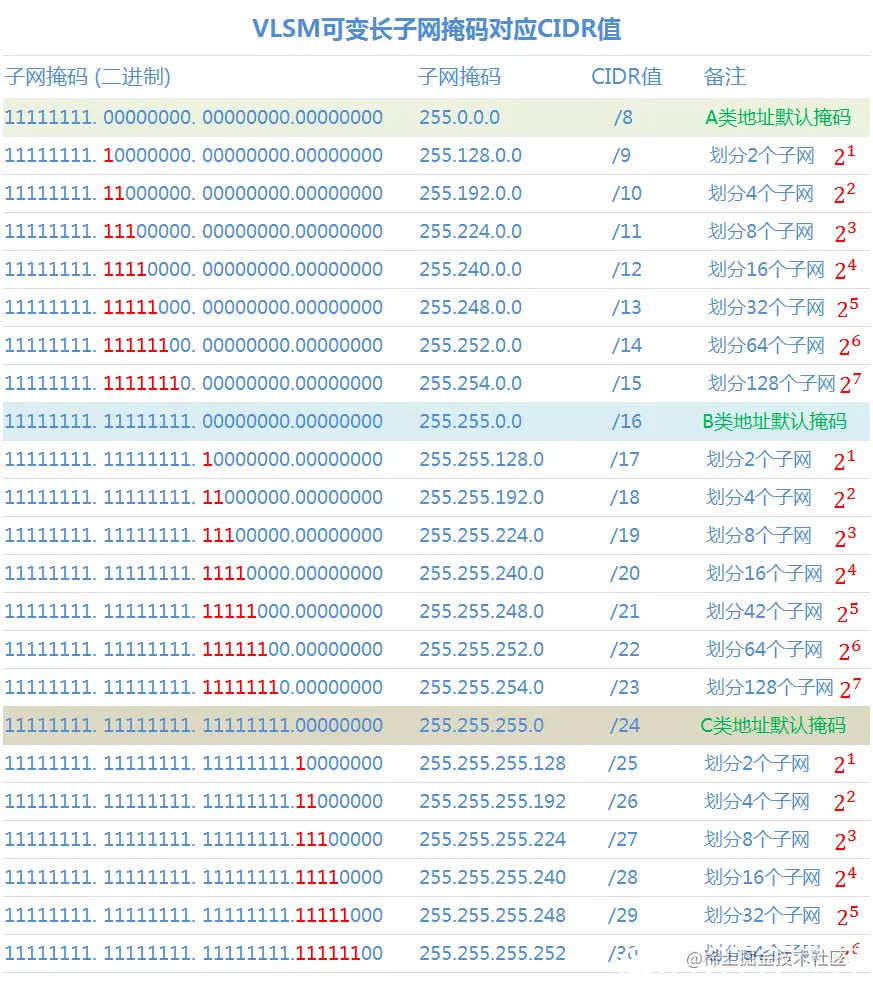Image resolution: width=873 pixels, height=995 pixels.
Task: Select 划分128个子网 in the /15 row
Action: [x=771, y=383]
